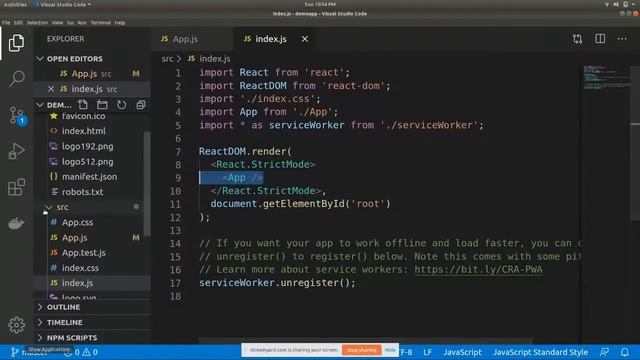The width and height of the screenshot is (640, 360).
Task: Click Stop sharing button
Action: tap(362, 350)
